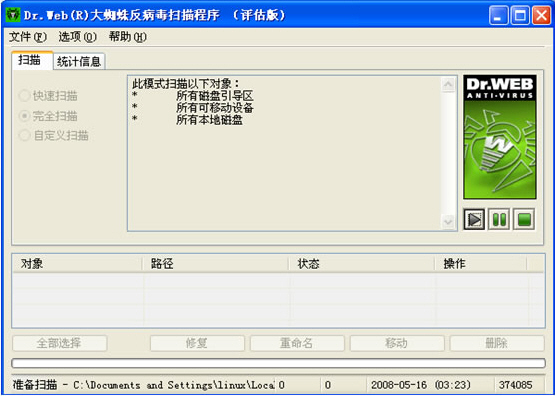Open the 选项(O) menu
555x396 pixels.
[x=78, y=37]
